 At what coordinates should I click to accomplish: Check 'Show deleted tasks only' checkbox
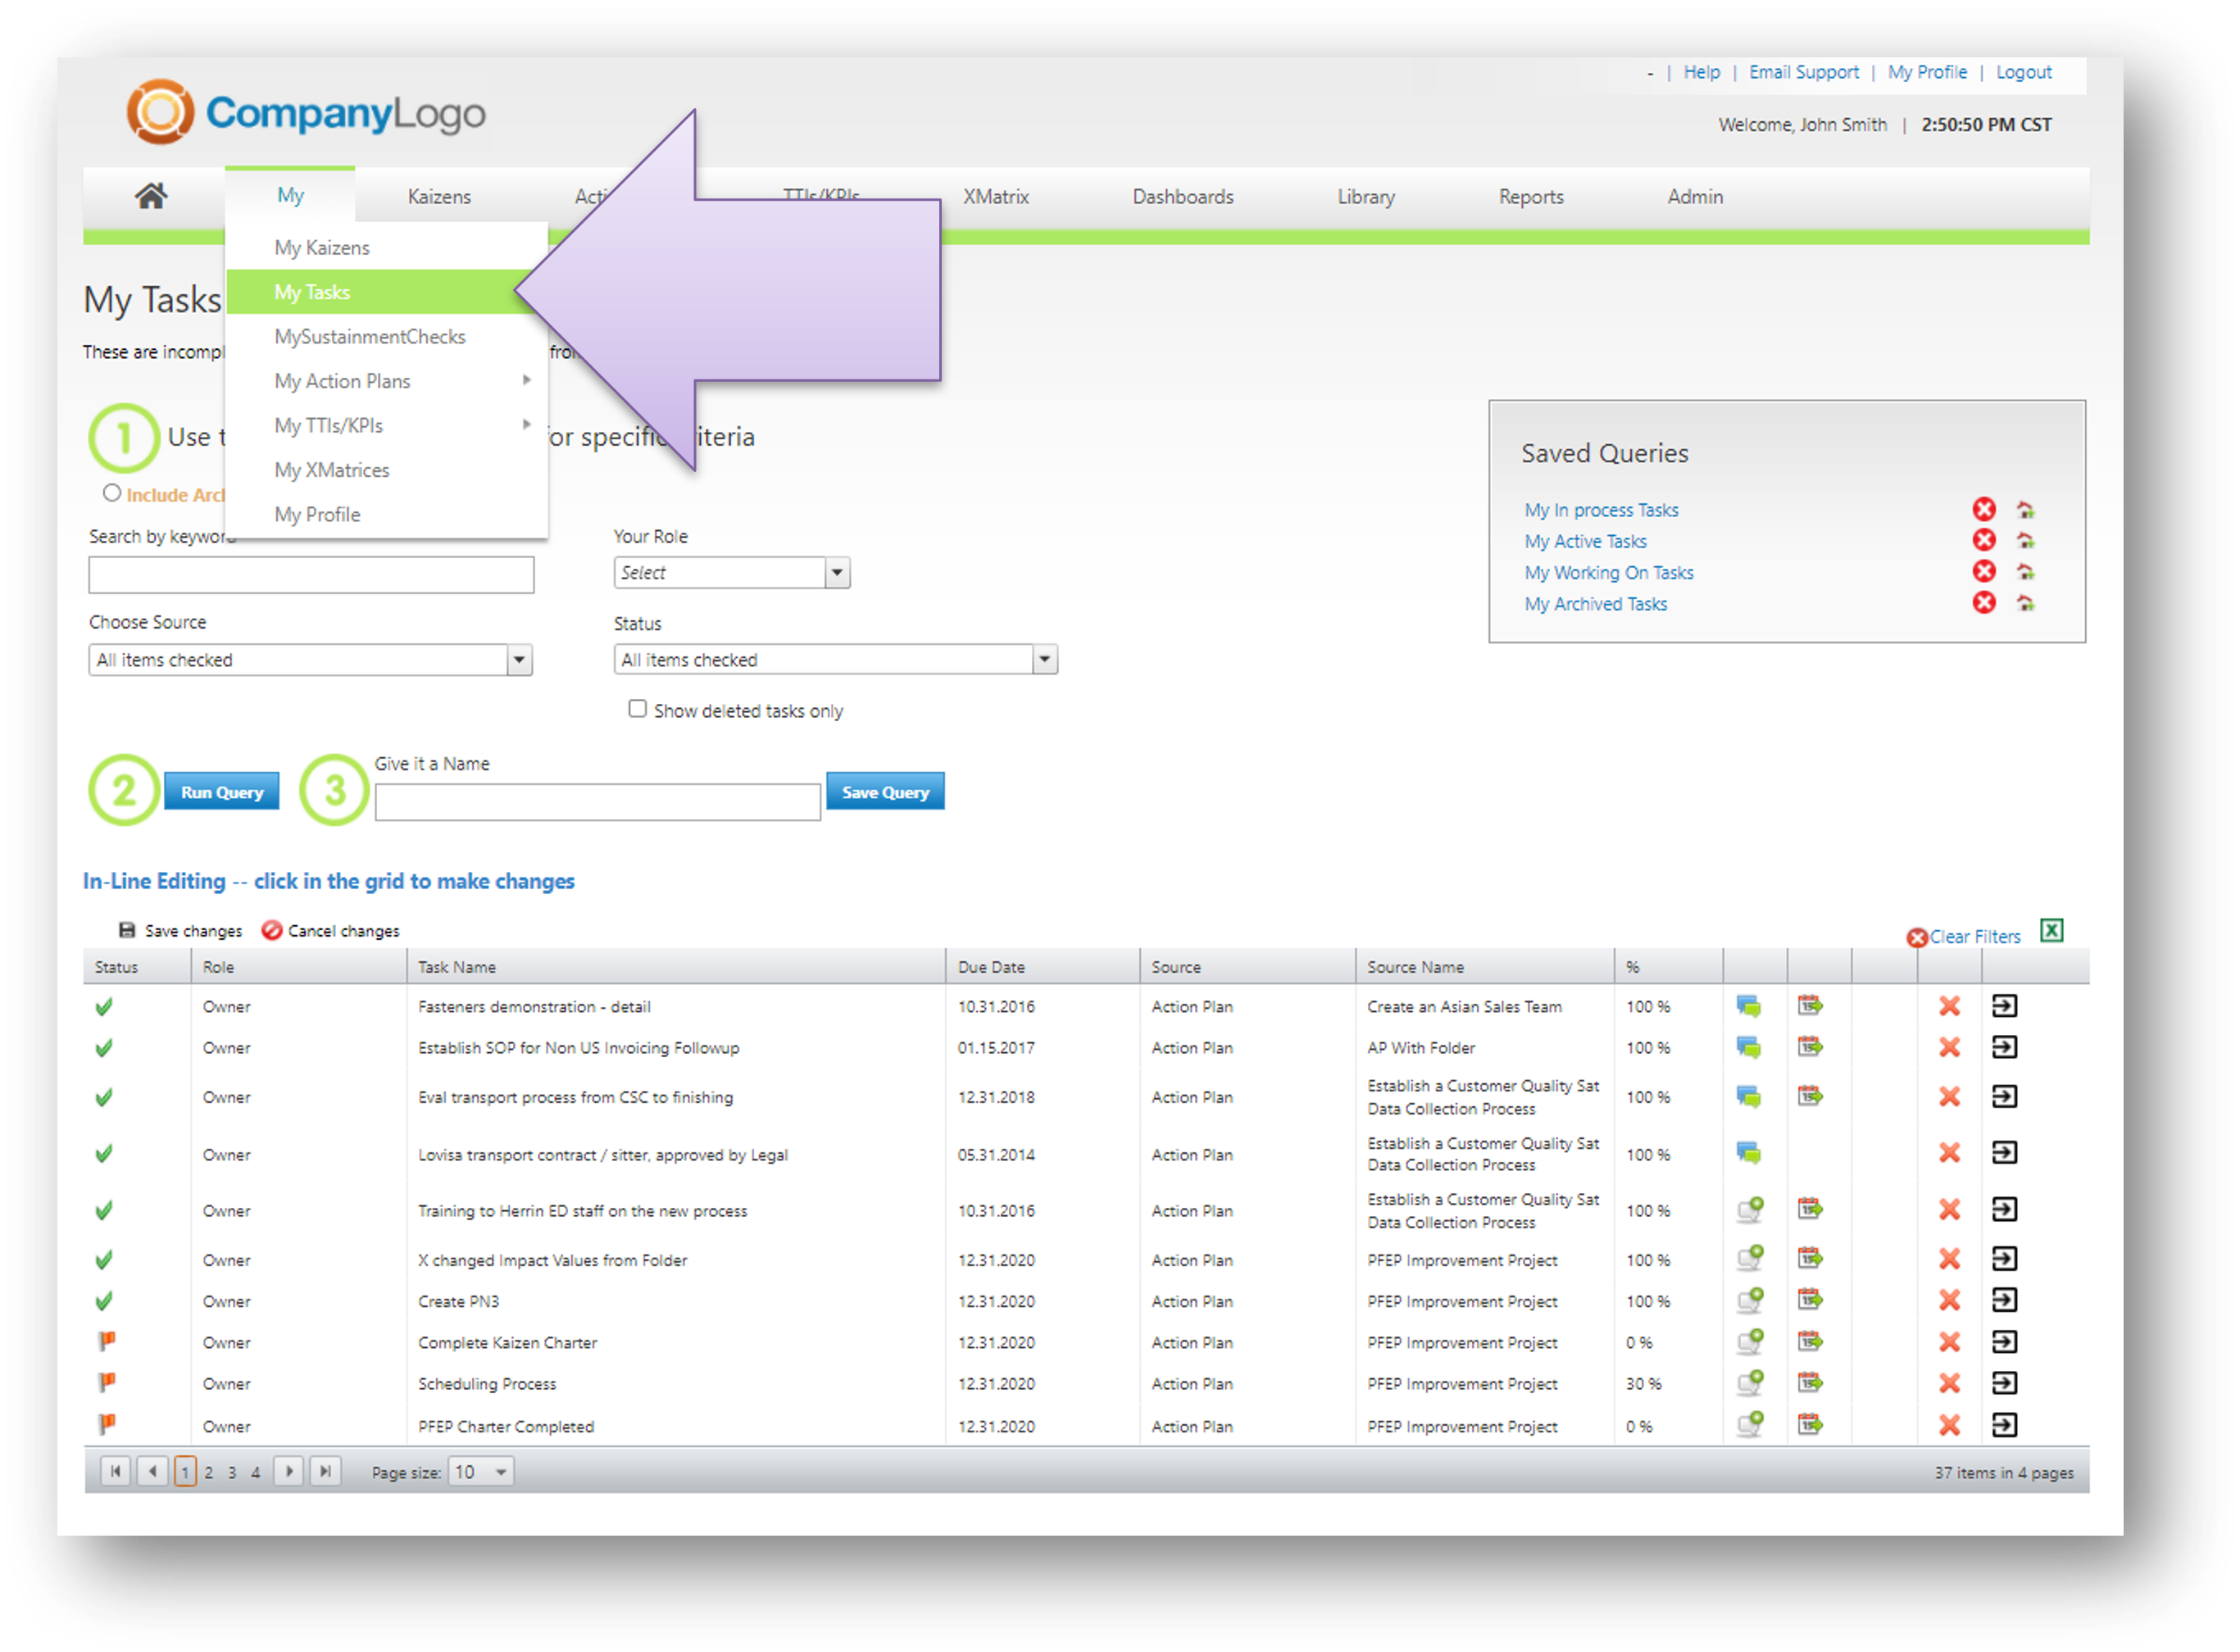[x=637, y=709]
